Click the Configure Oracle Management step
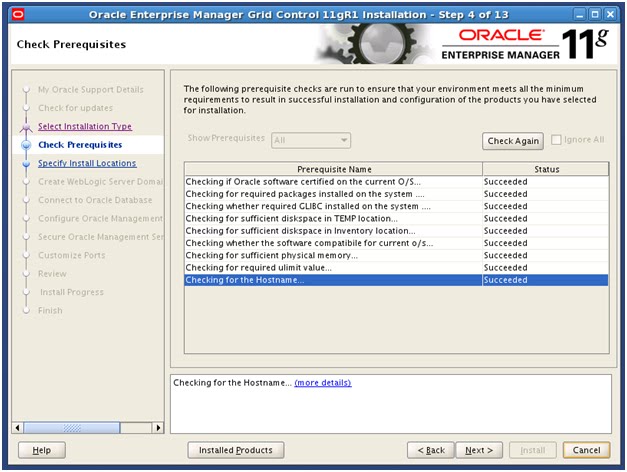 click(x=100, y=218)
